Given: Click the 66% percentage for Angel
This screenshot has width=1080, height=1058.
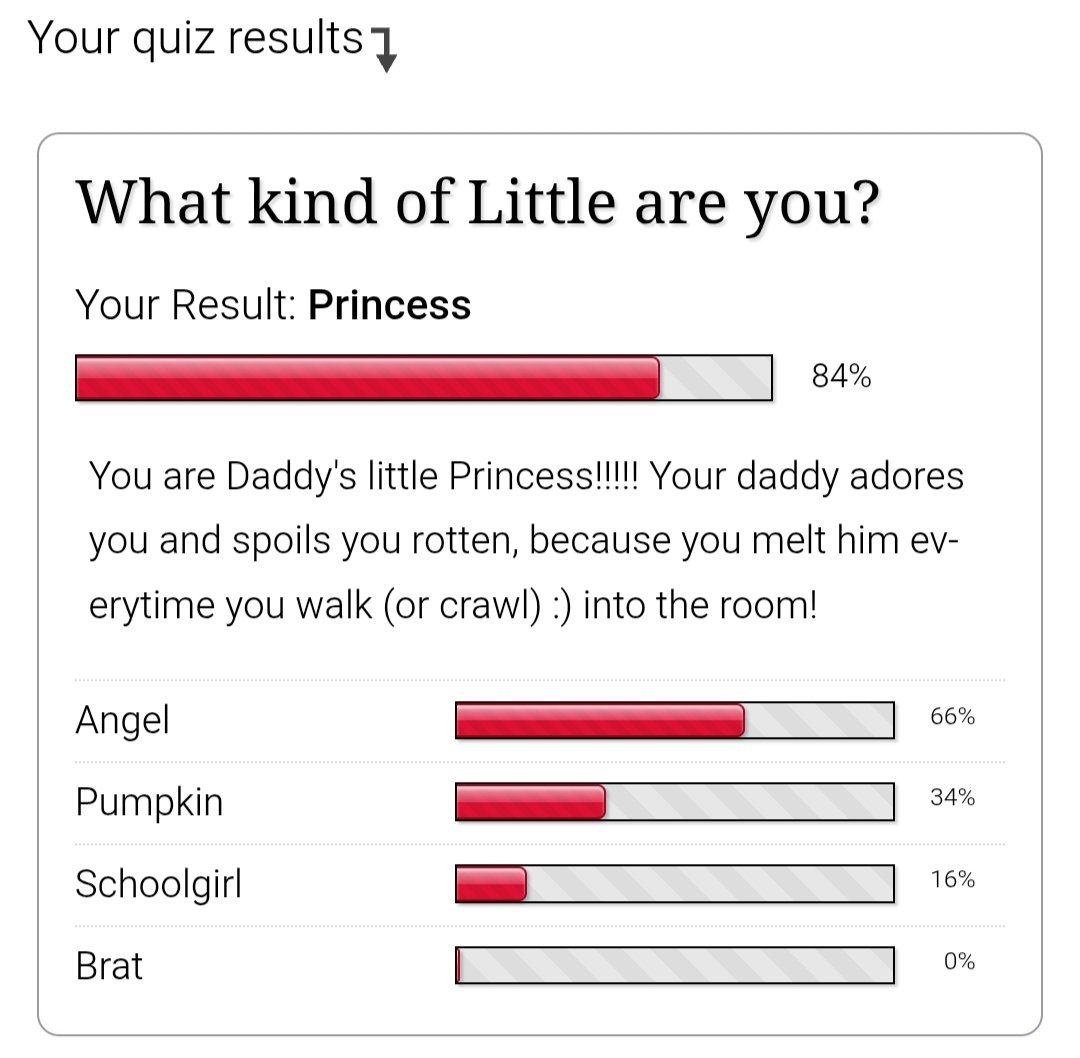Looking at the screenshot, I should click(953, 716).
